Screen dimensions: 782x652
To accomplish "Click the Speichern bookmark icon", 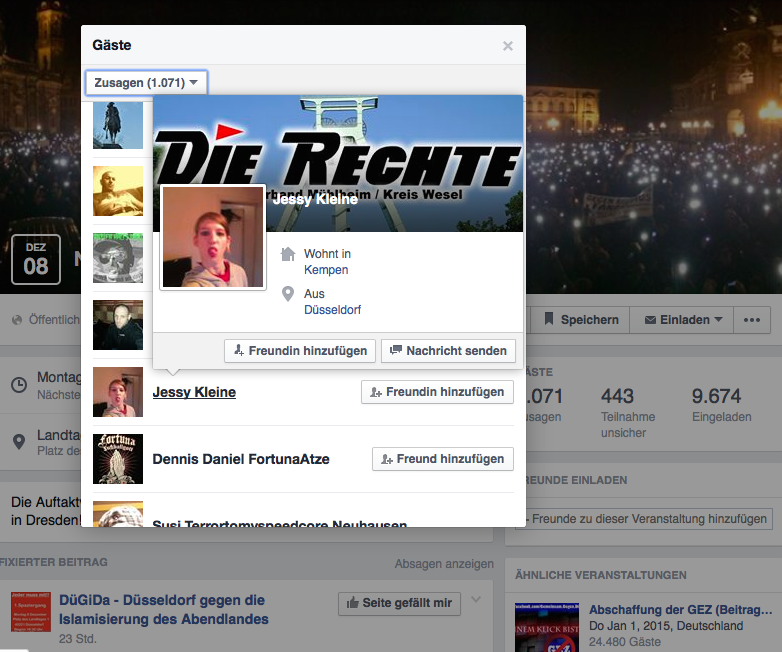I will (x=549, y=319).
